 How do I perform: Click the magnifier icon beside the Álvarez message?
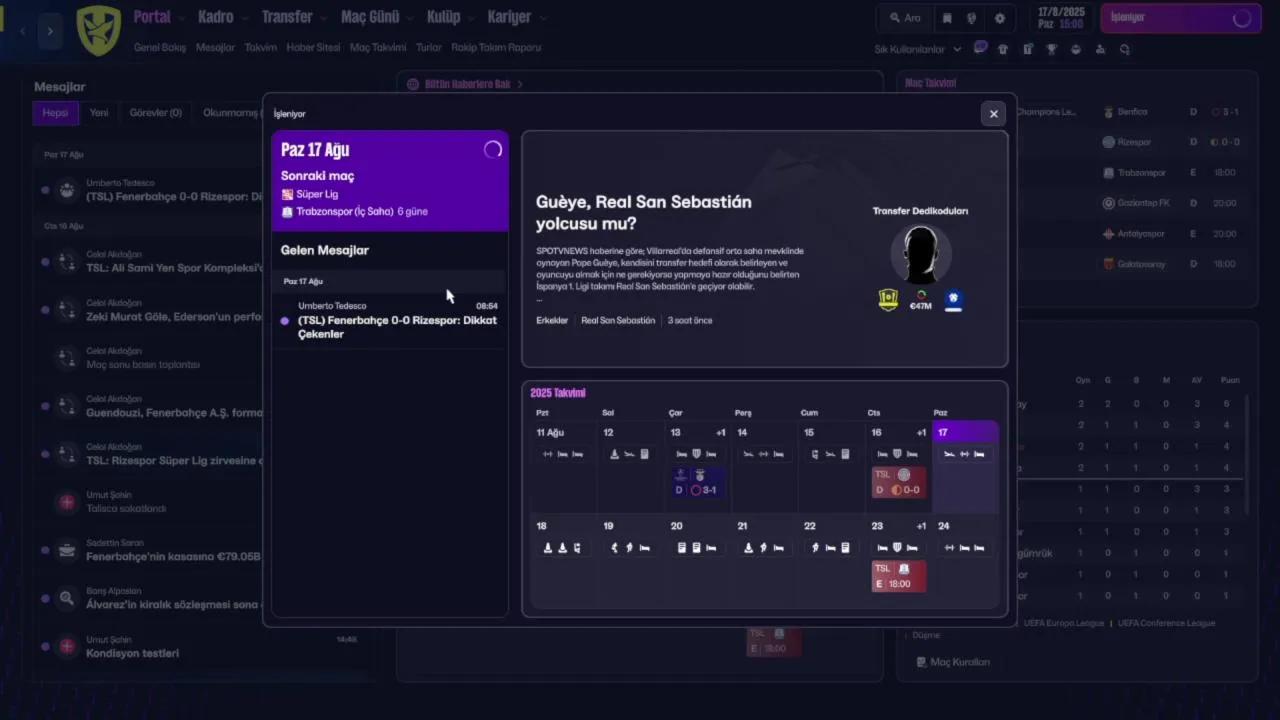click(67, 598)
